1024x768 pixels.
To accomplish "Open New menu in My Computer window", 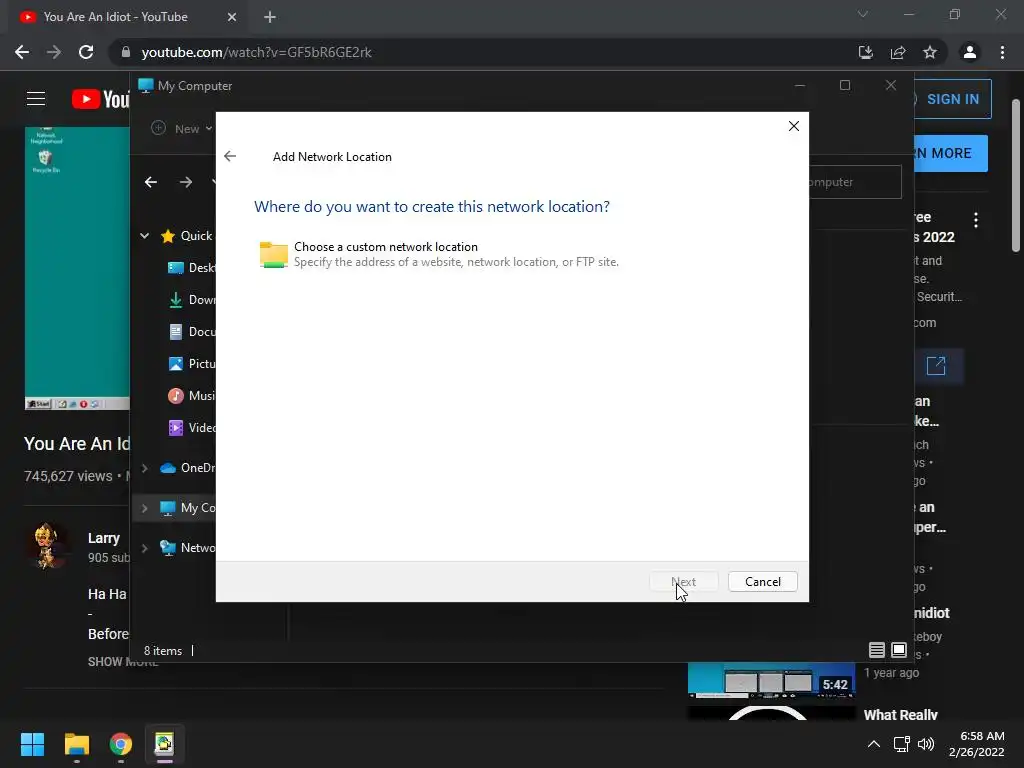I will pyautogui.click(x=182, y=129).
